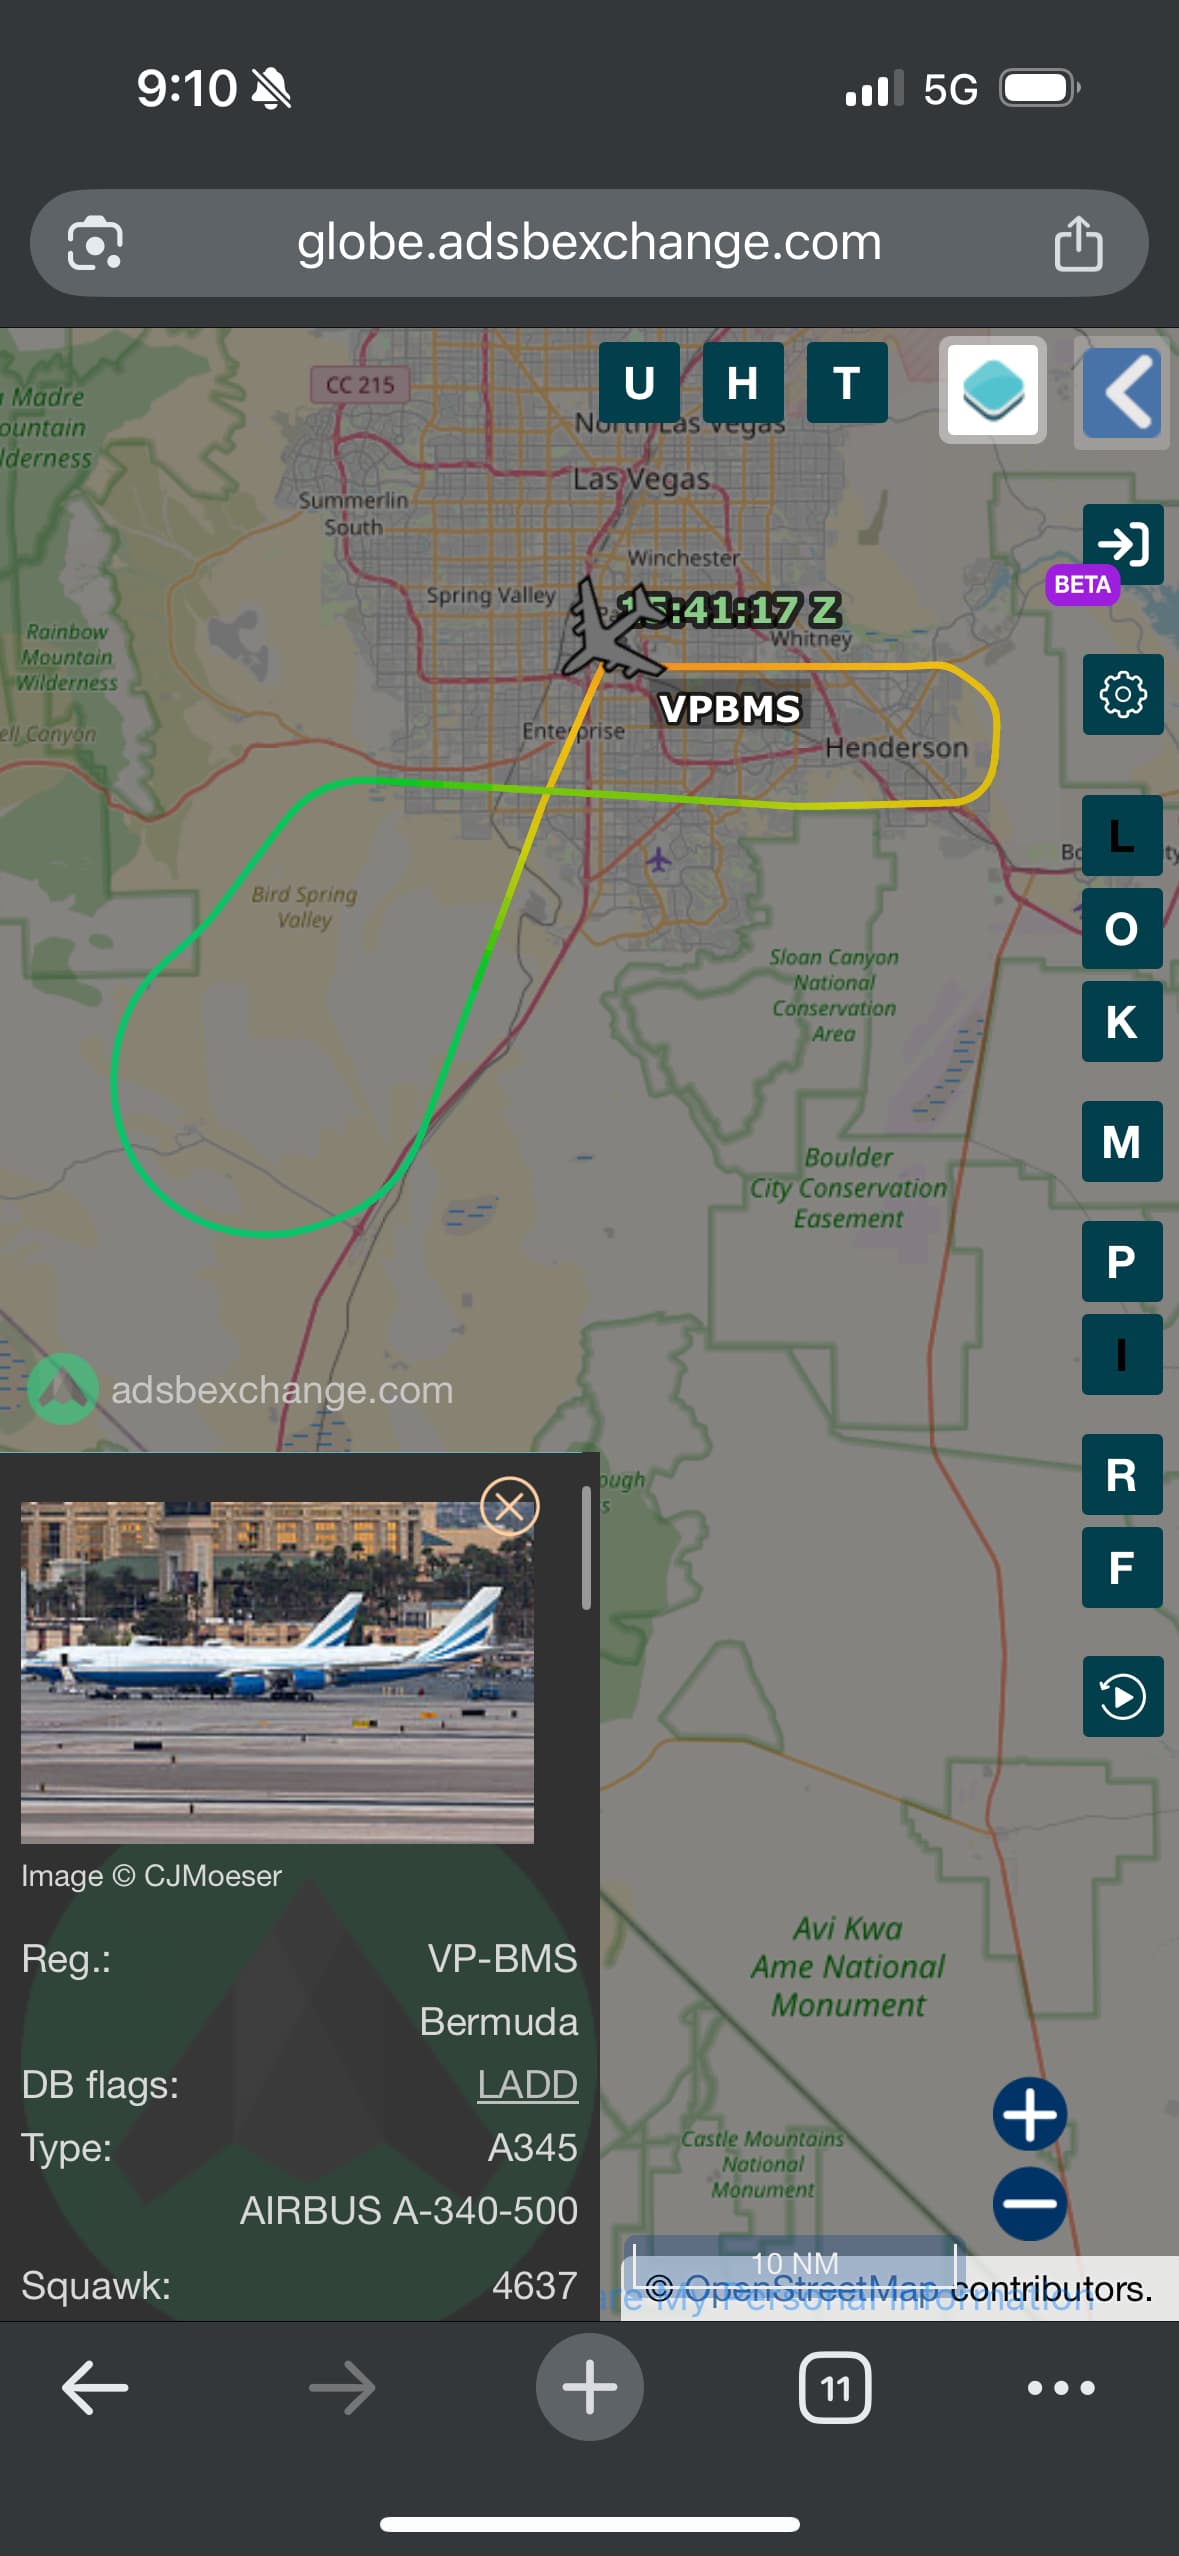Image resolution: width=1179 pixels, height=2556 pixels.
Task: Open the browser three-dot menu
Action: (x=1061, y=2387)
